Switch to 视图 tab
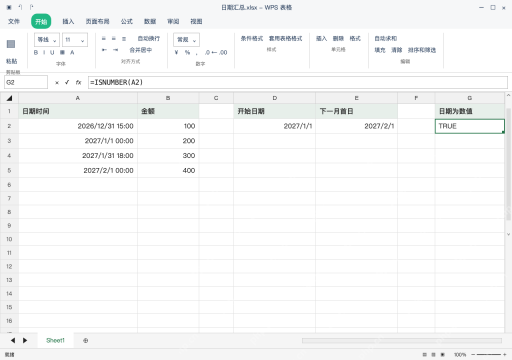 point(196,21)
